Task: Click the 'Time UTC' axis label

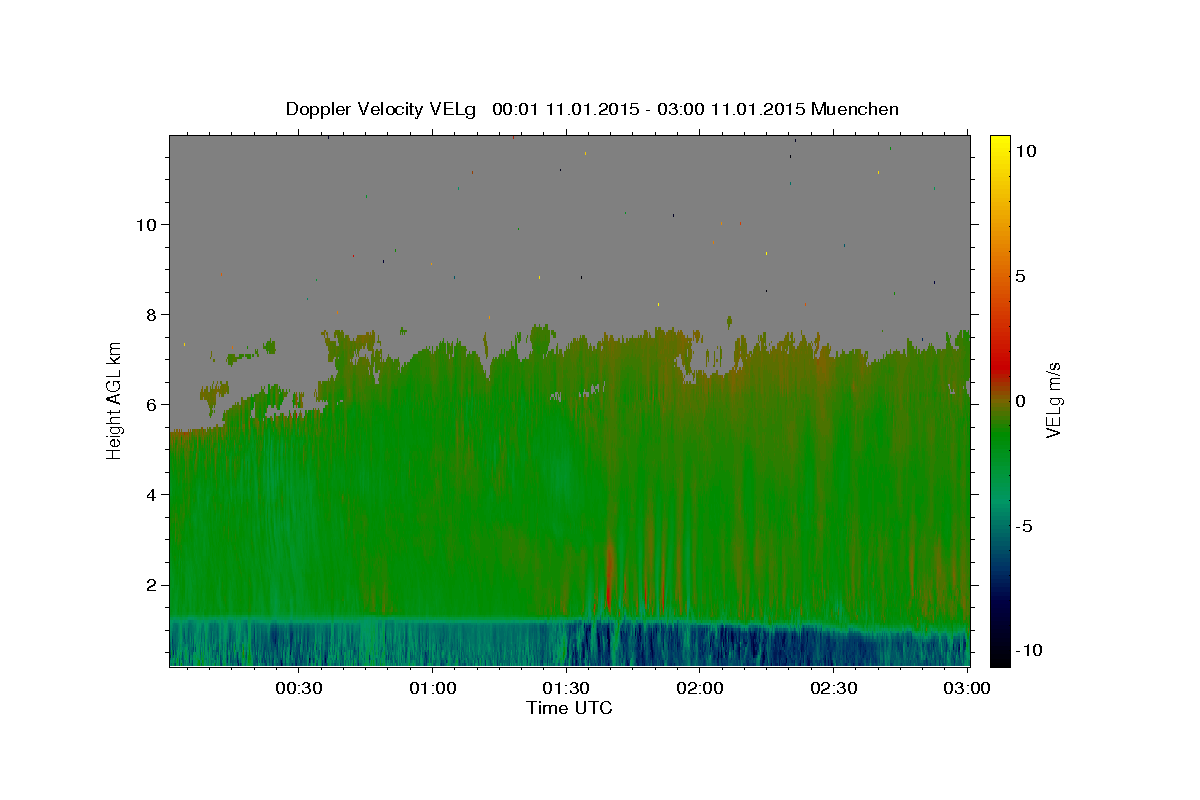Action: tap(569, 708)
